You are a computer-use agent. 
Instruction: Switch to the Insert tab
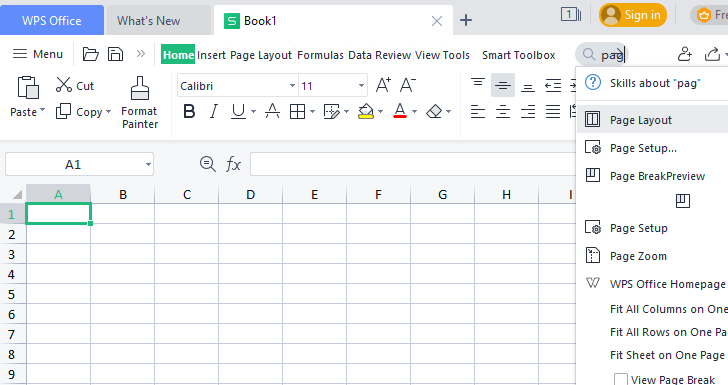coord(211,55)
